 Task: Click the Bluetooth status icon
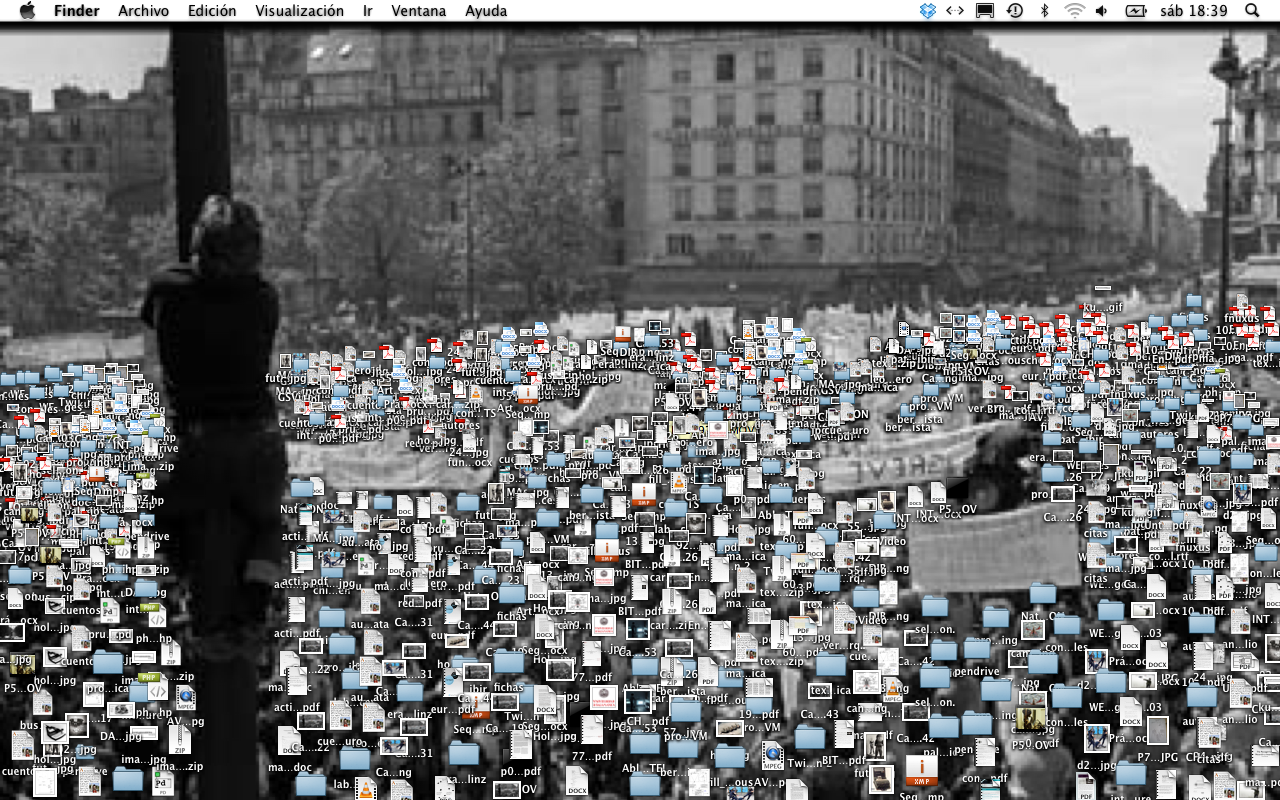[x=1044, y=11]
